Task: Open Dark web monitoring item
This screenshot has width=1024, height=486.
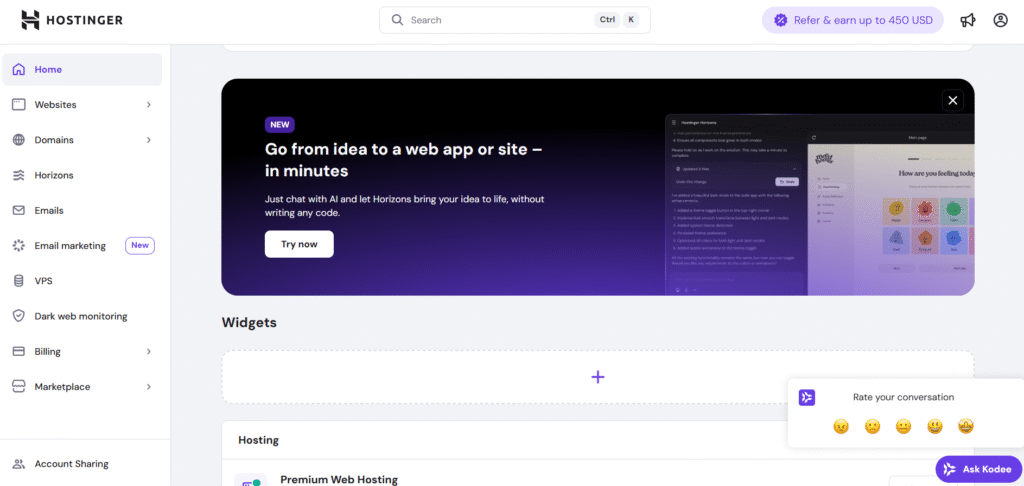Action: click(x=82, y=316)
